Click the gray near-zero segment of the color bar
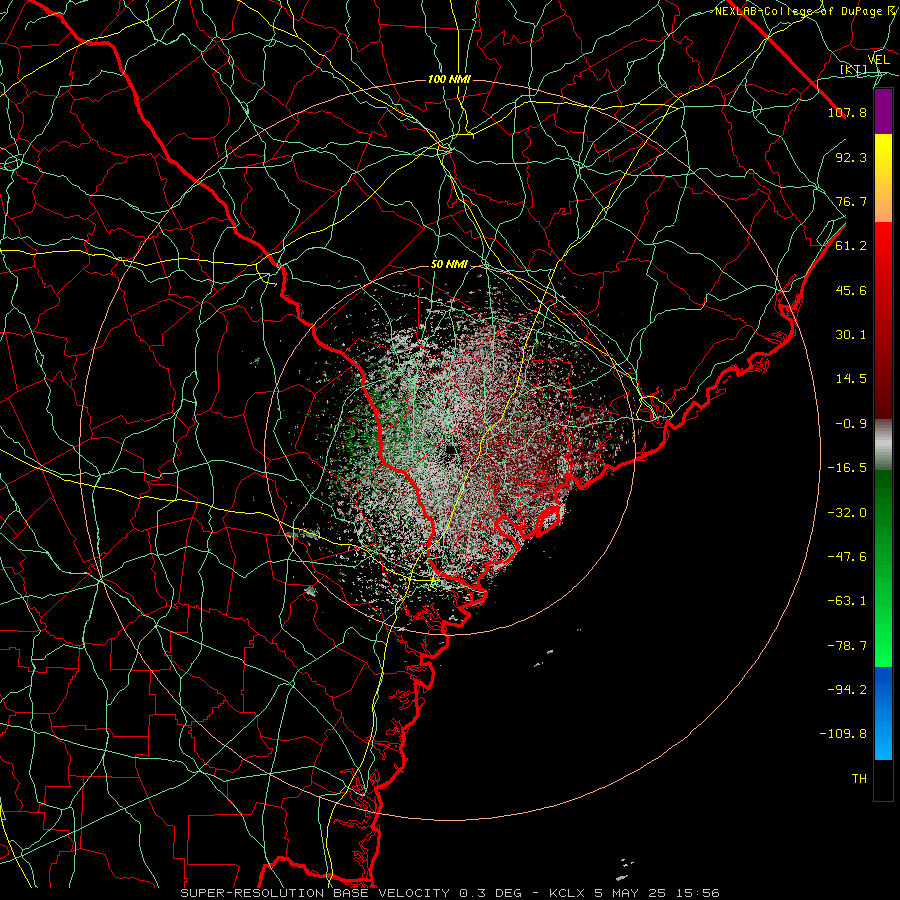 point(883,444)
